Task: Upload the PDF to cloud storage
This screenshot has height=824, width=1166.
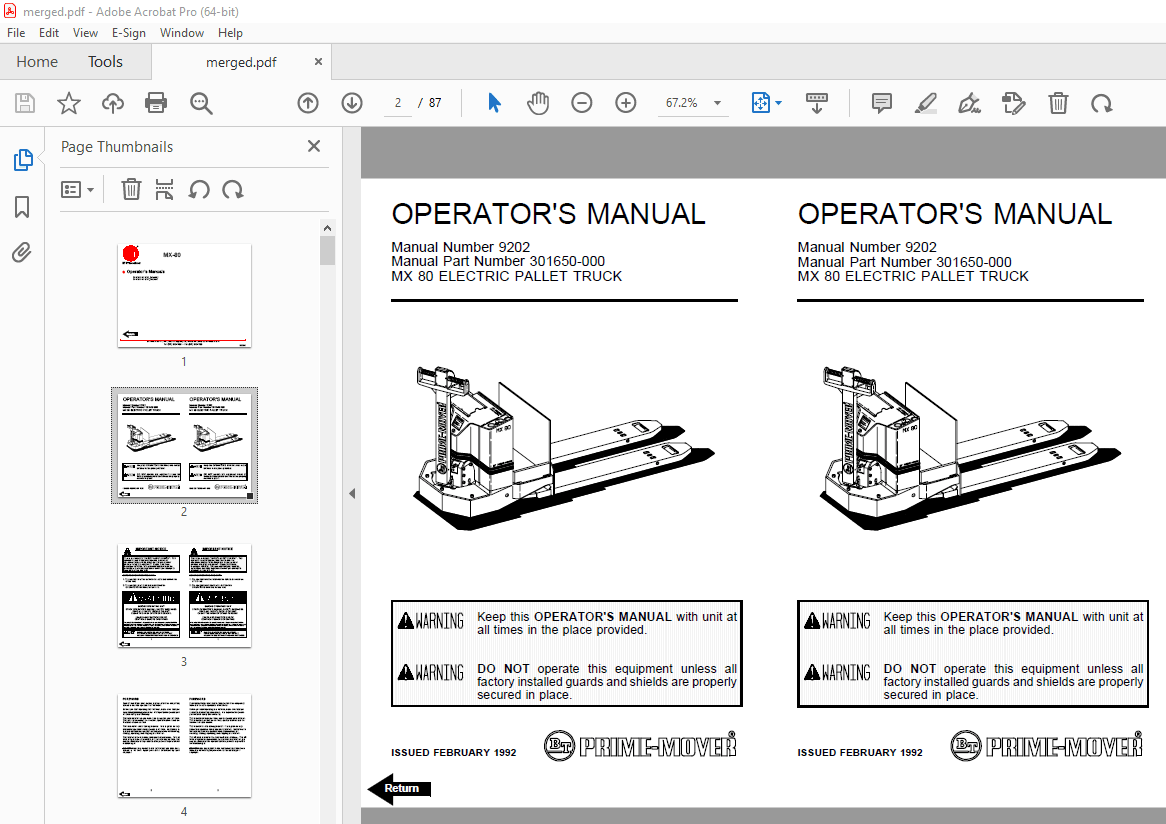Action: 112,102
